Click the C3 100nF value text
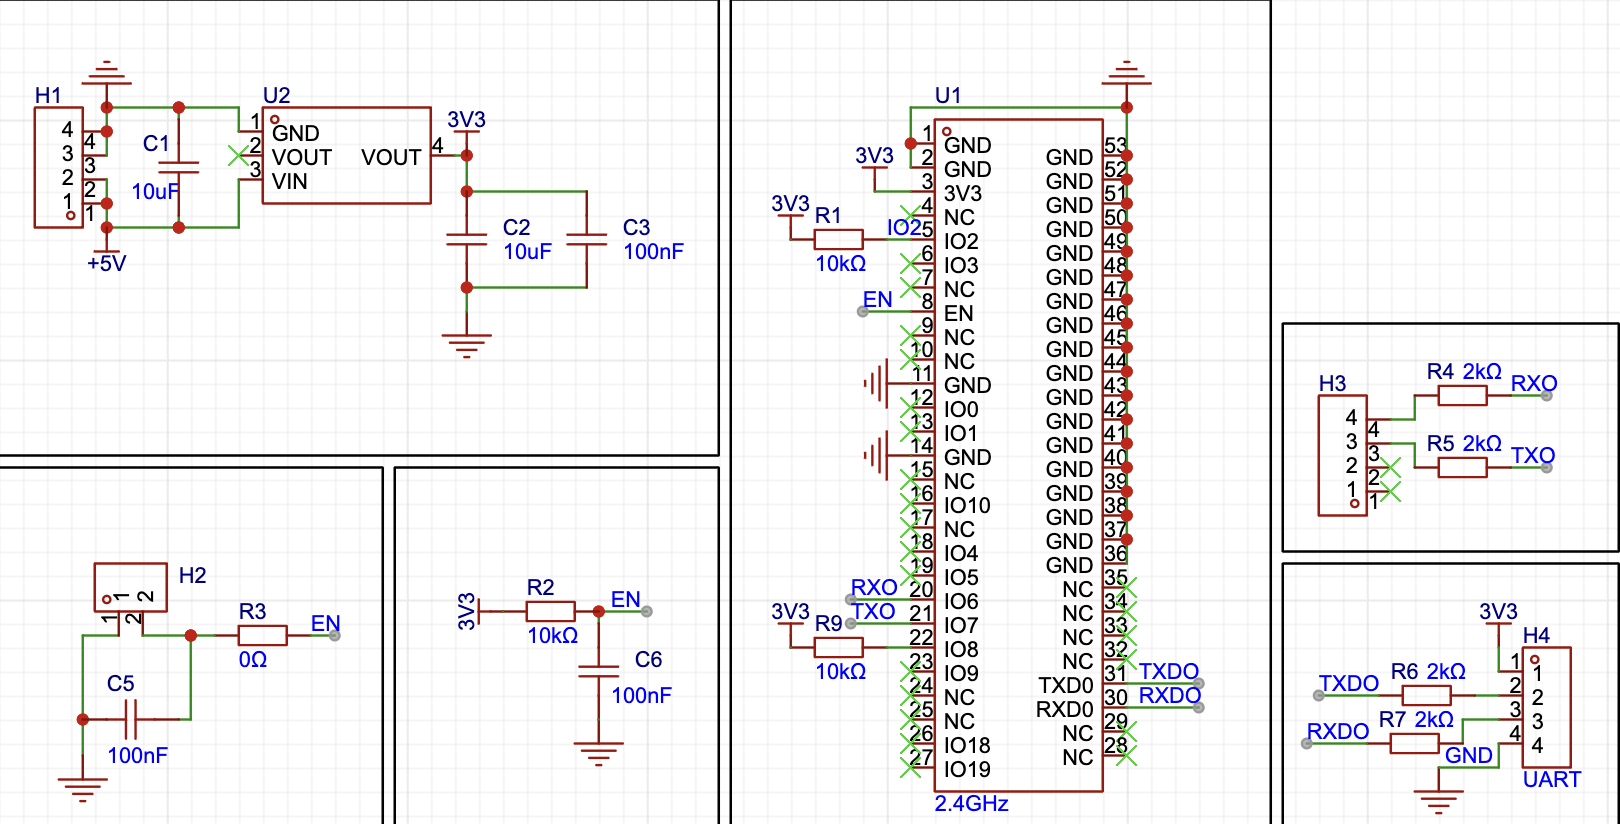The width and height of the screenshot is (1620, 824). (x=653, y=252)
